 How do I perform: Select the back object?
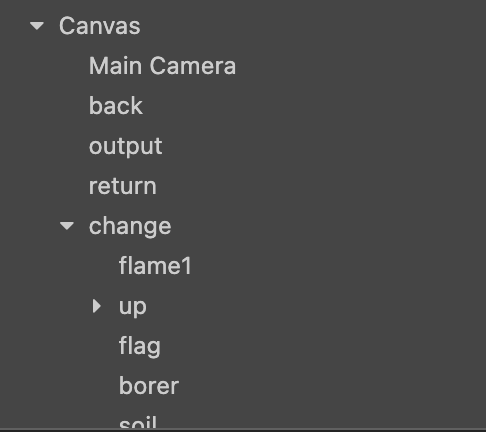116,106
